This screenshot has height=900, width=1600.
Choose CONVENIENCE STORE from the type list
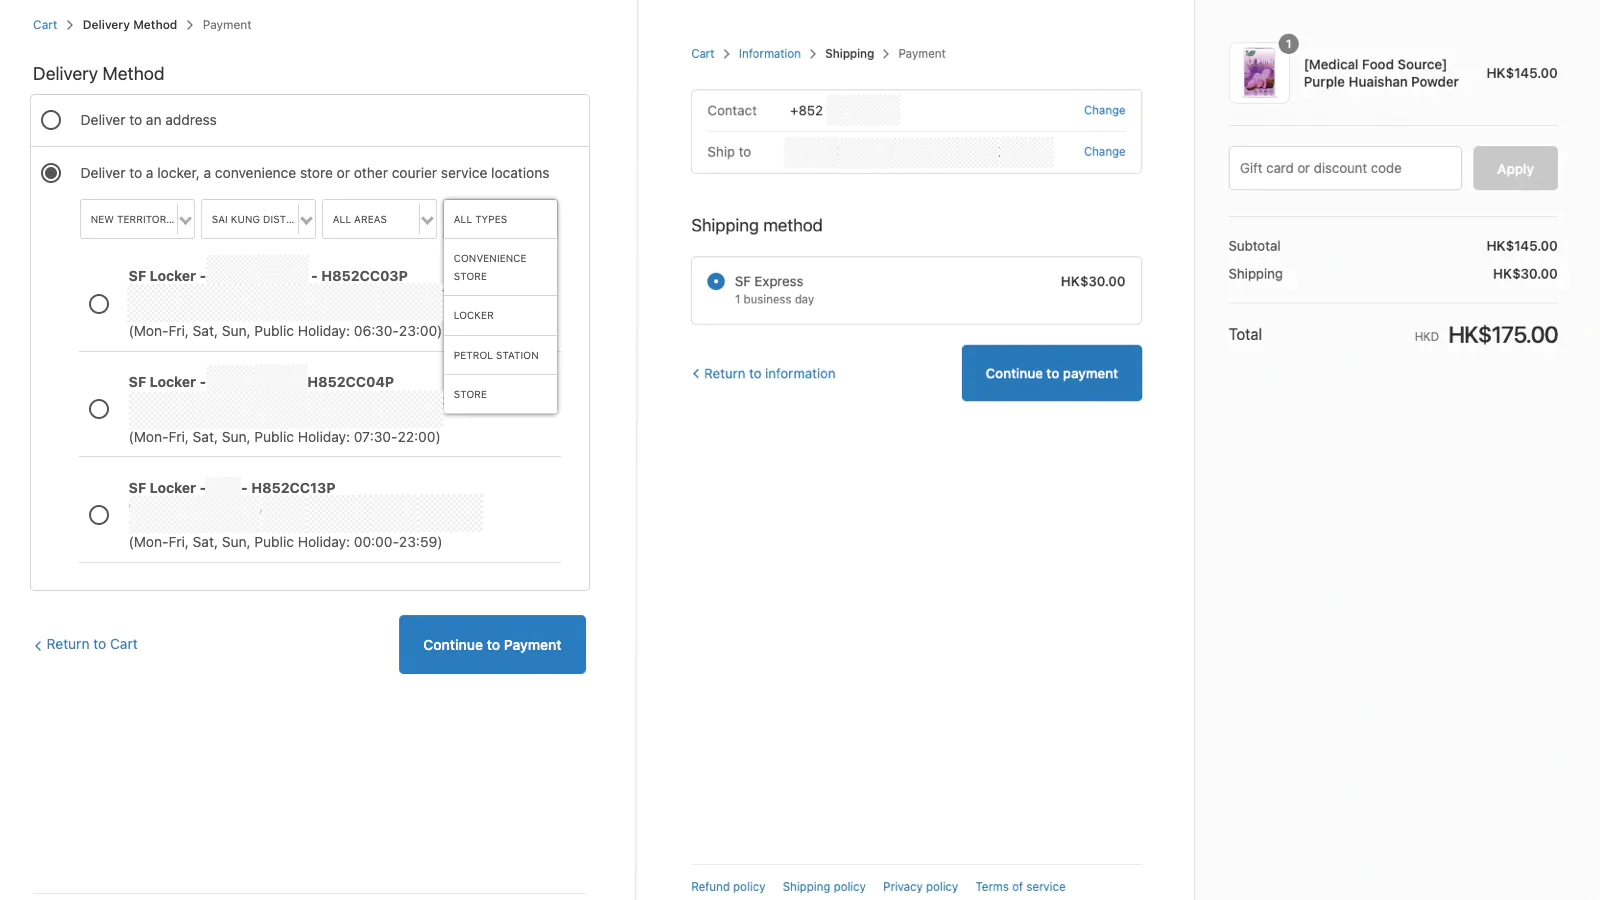(x=500, y=267)
